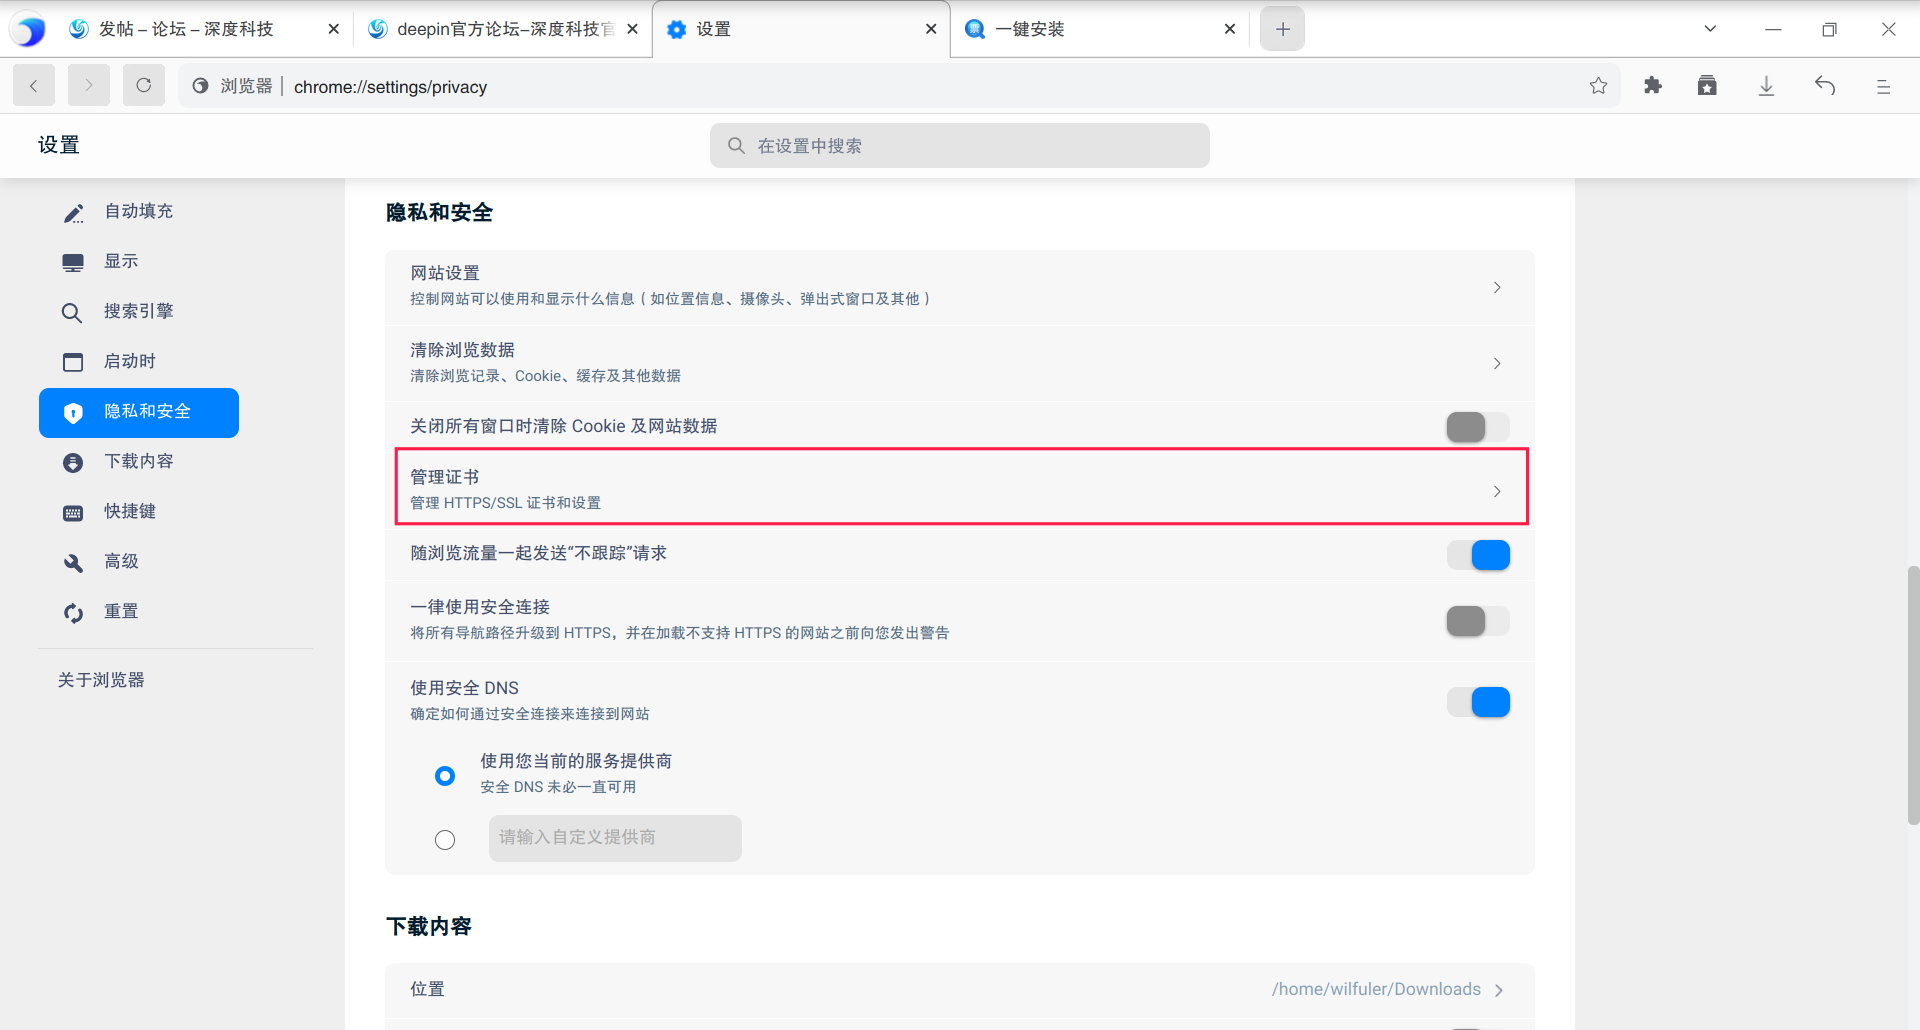Open the 搜索引擎 settings section

[x=139, y=312]
